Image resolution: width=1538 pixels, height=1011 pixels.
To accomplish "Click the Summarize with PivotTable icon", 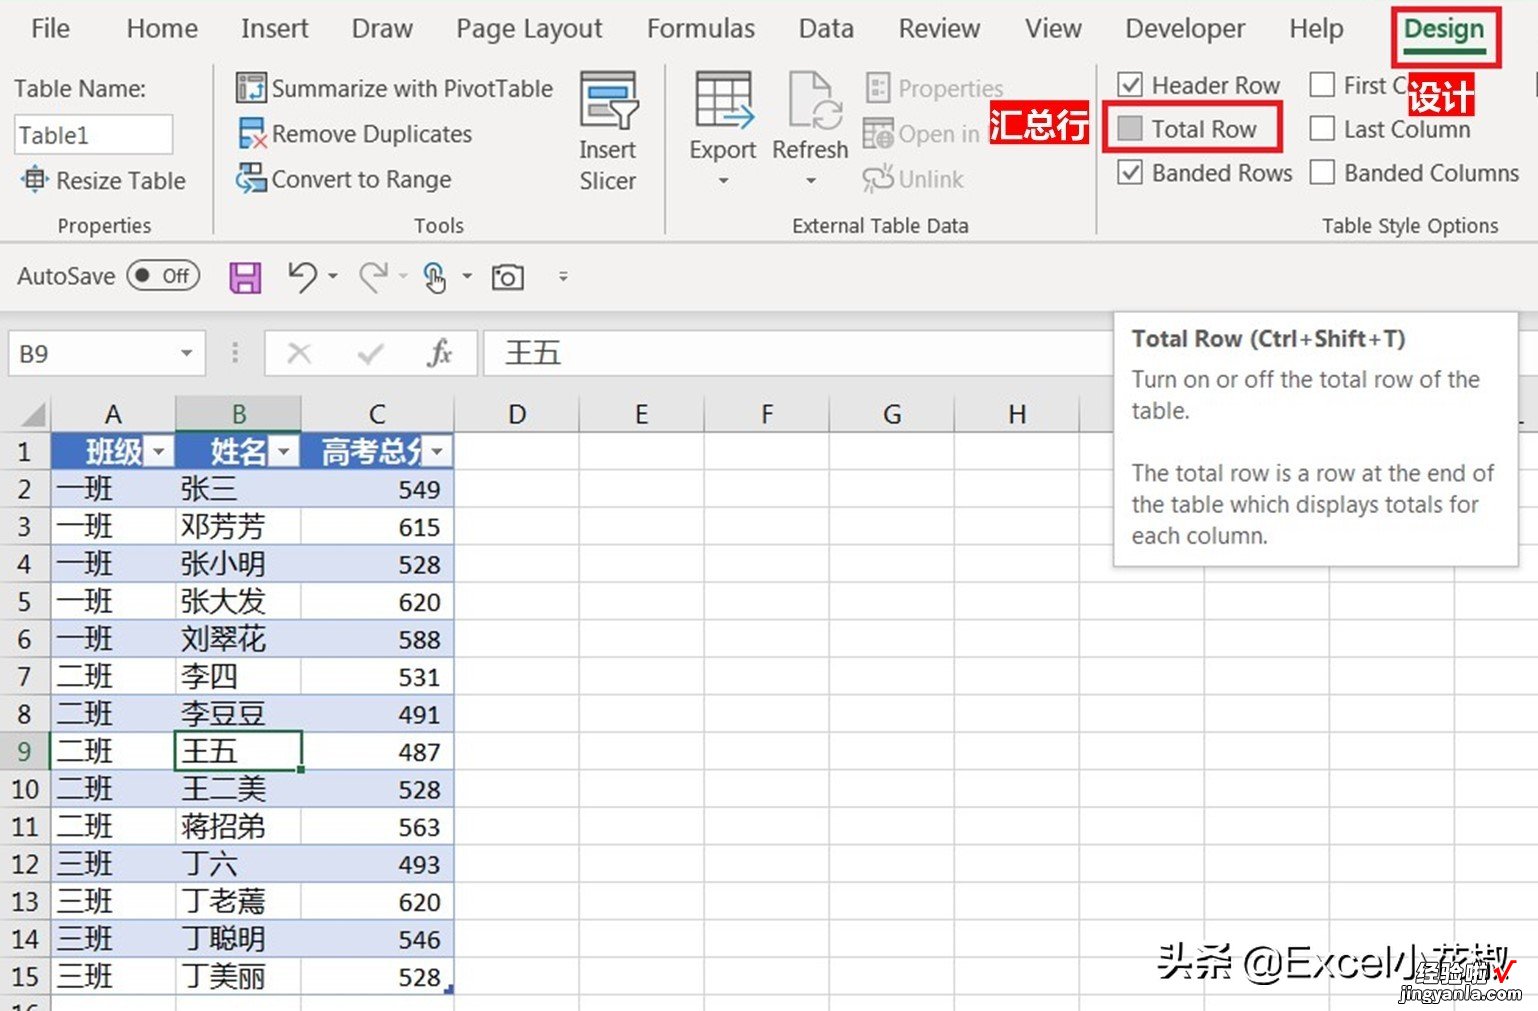I will tap(251, 88).
